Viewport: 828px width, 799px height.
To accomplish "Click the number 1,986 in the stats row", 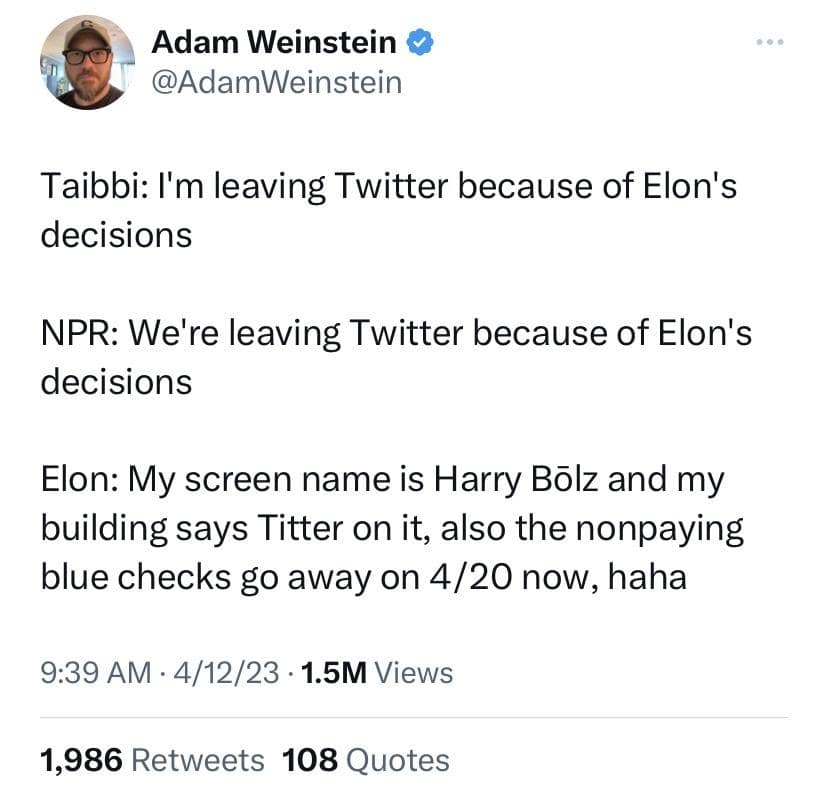I will coord(81,760).
